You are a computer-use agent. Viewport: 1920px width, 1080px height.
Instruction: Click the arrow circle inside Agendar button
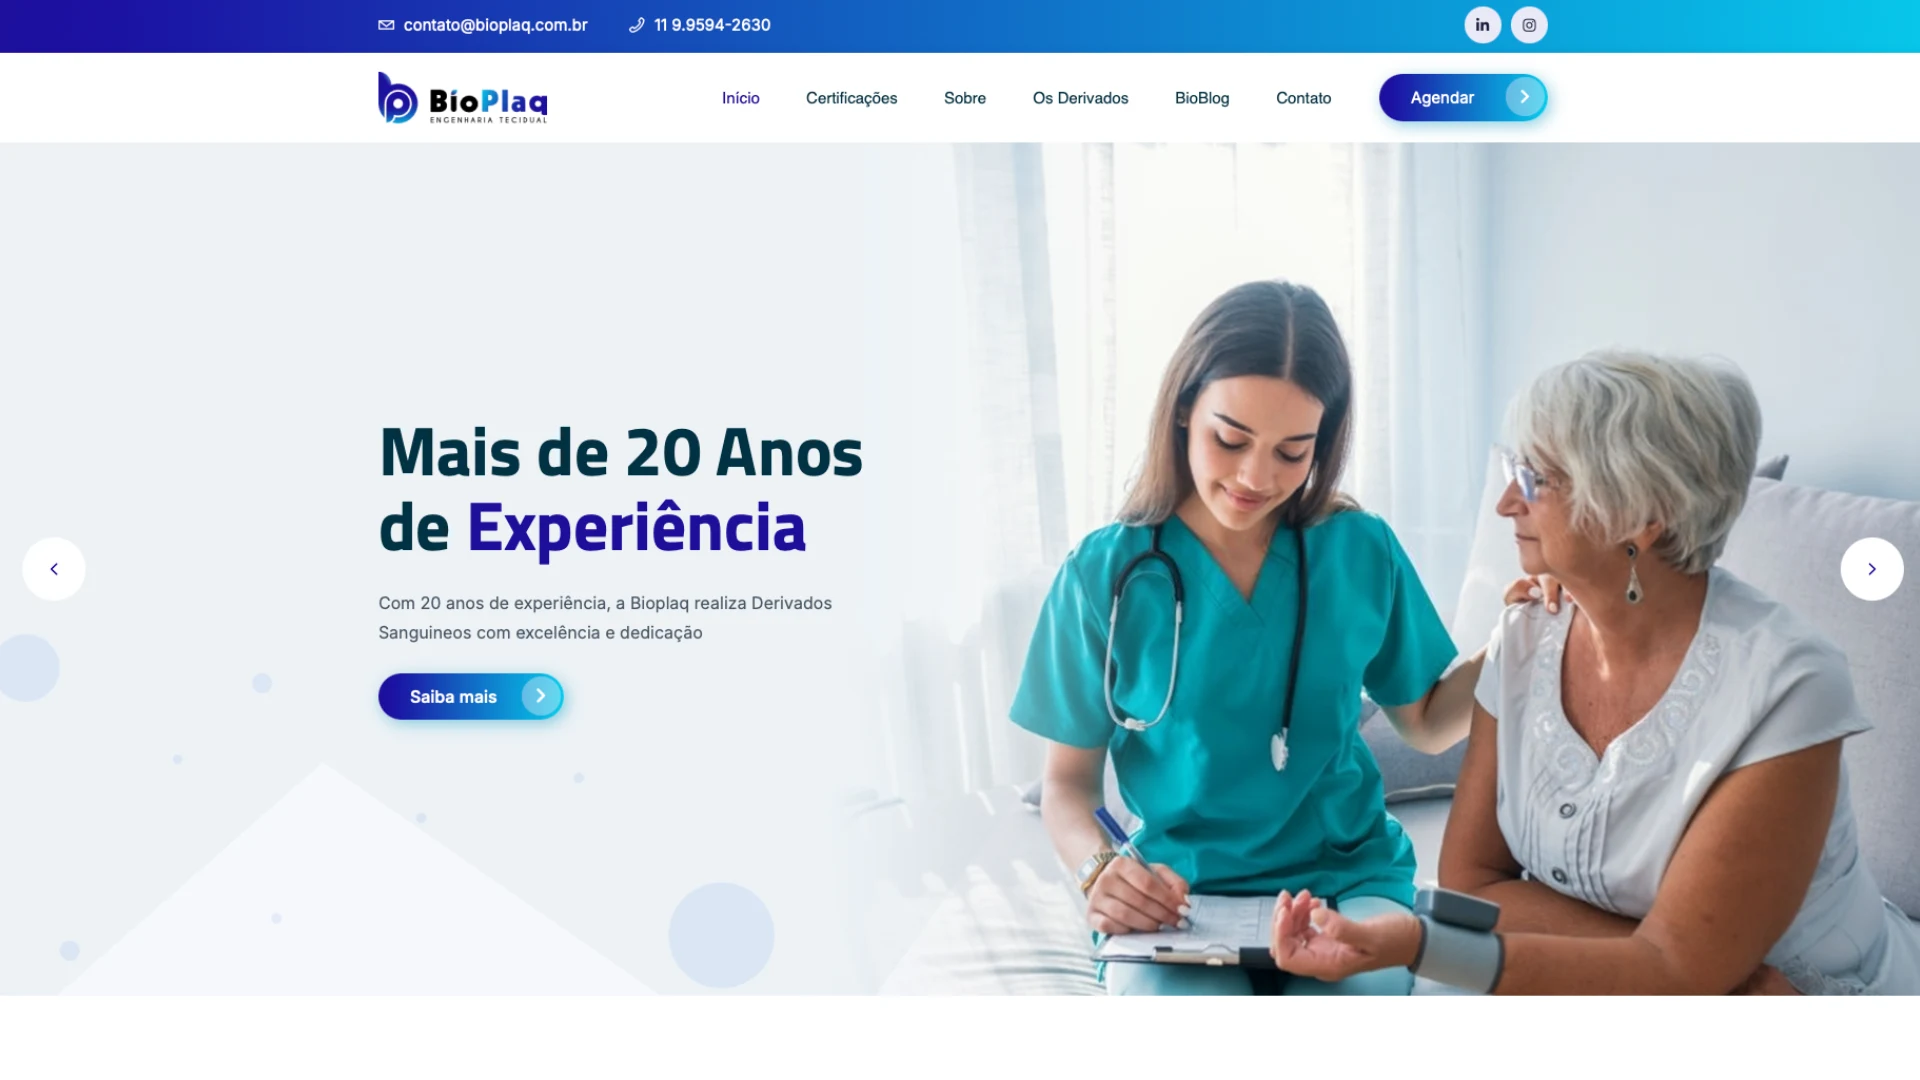1524,97
